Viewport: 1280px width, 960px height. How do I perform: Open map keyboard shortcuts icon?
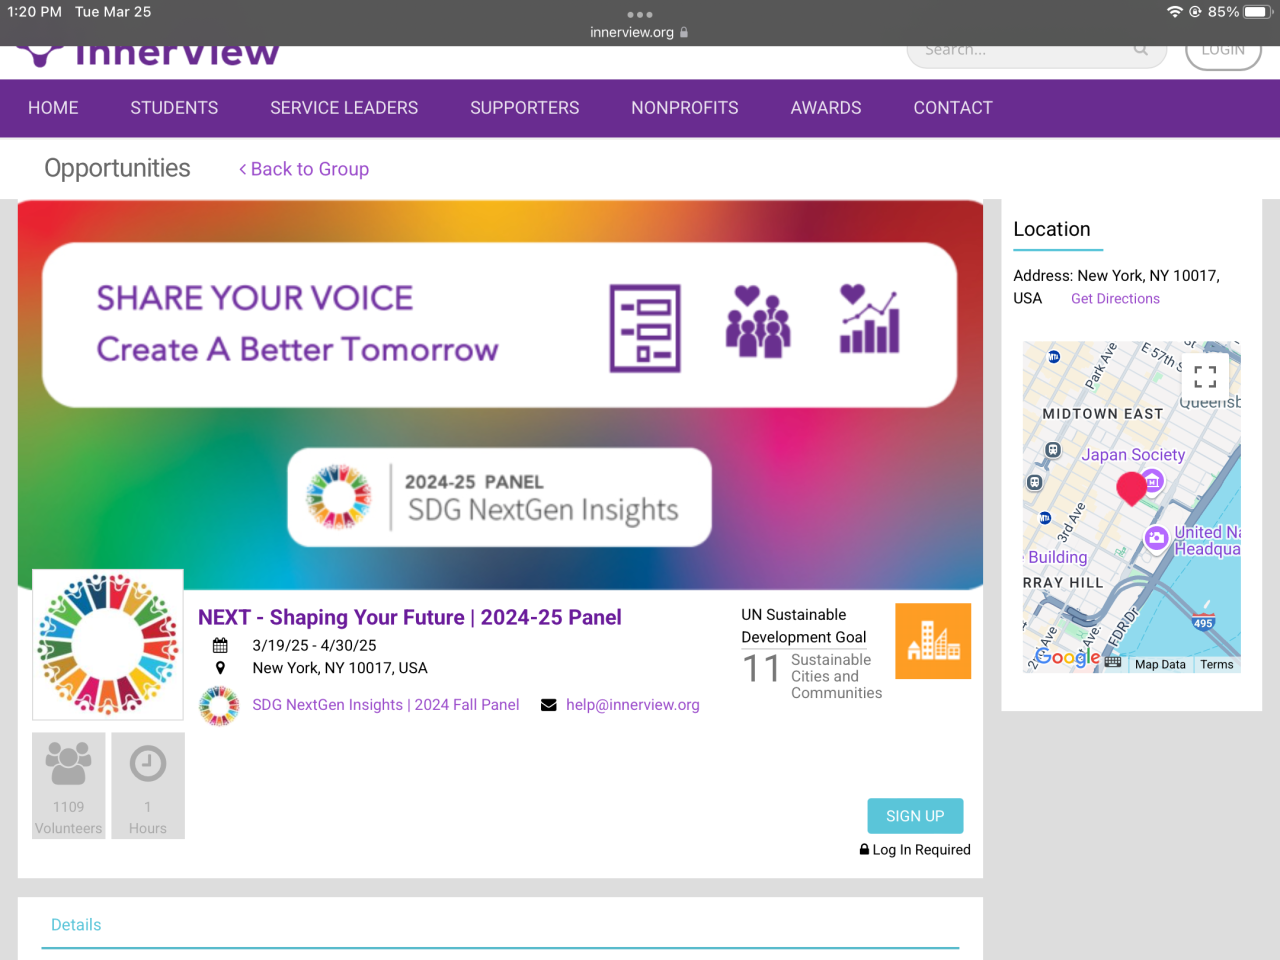pyautogui.click(x=1113, y=662)
